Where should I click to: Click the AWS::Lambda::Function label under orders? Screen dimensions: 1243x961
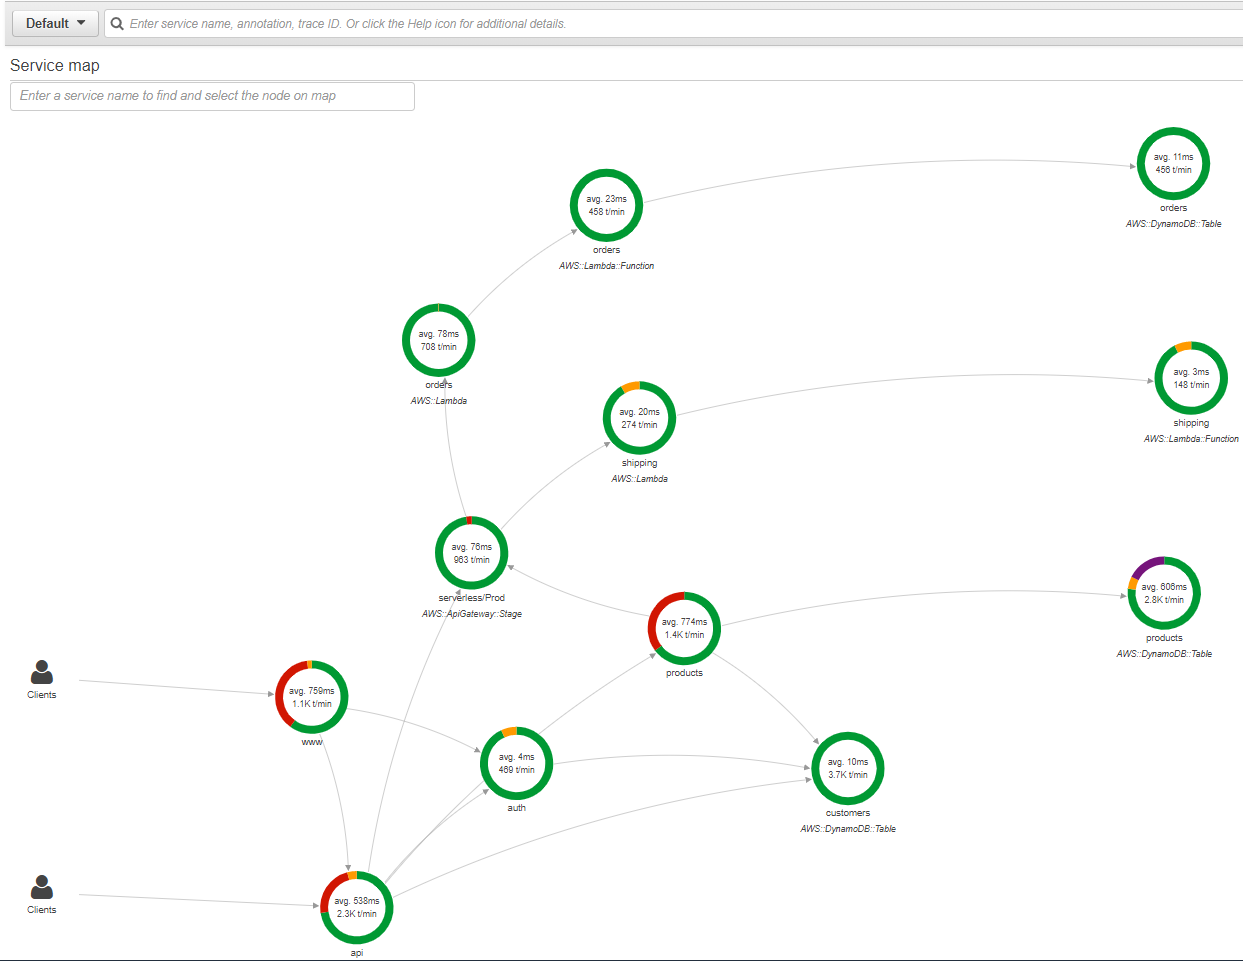[x=607, y=266]
